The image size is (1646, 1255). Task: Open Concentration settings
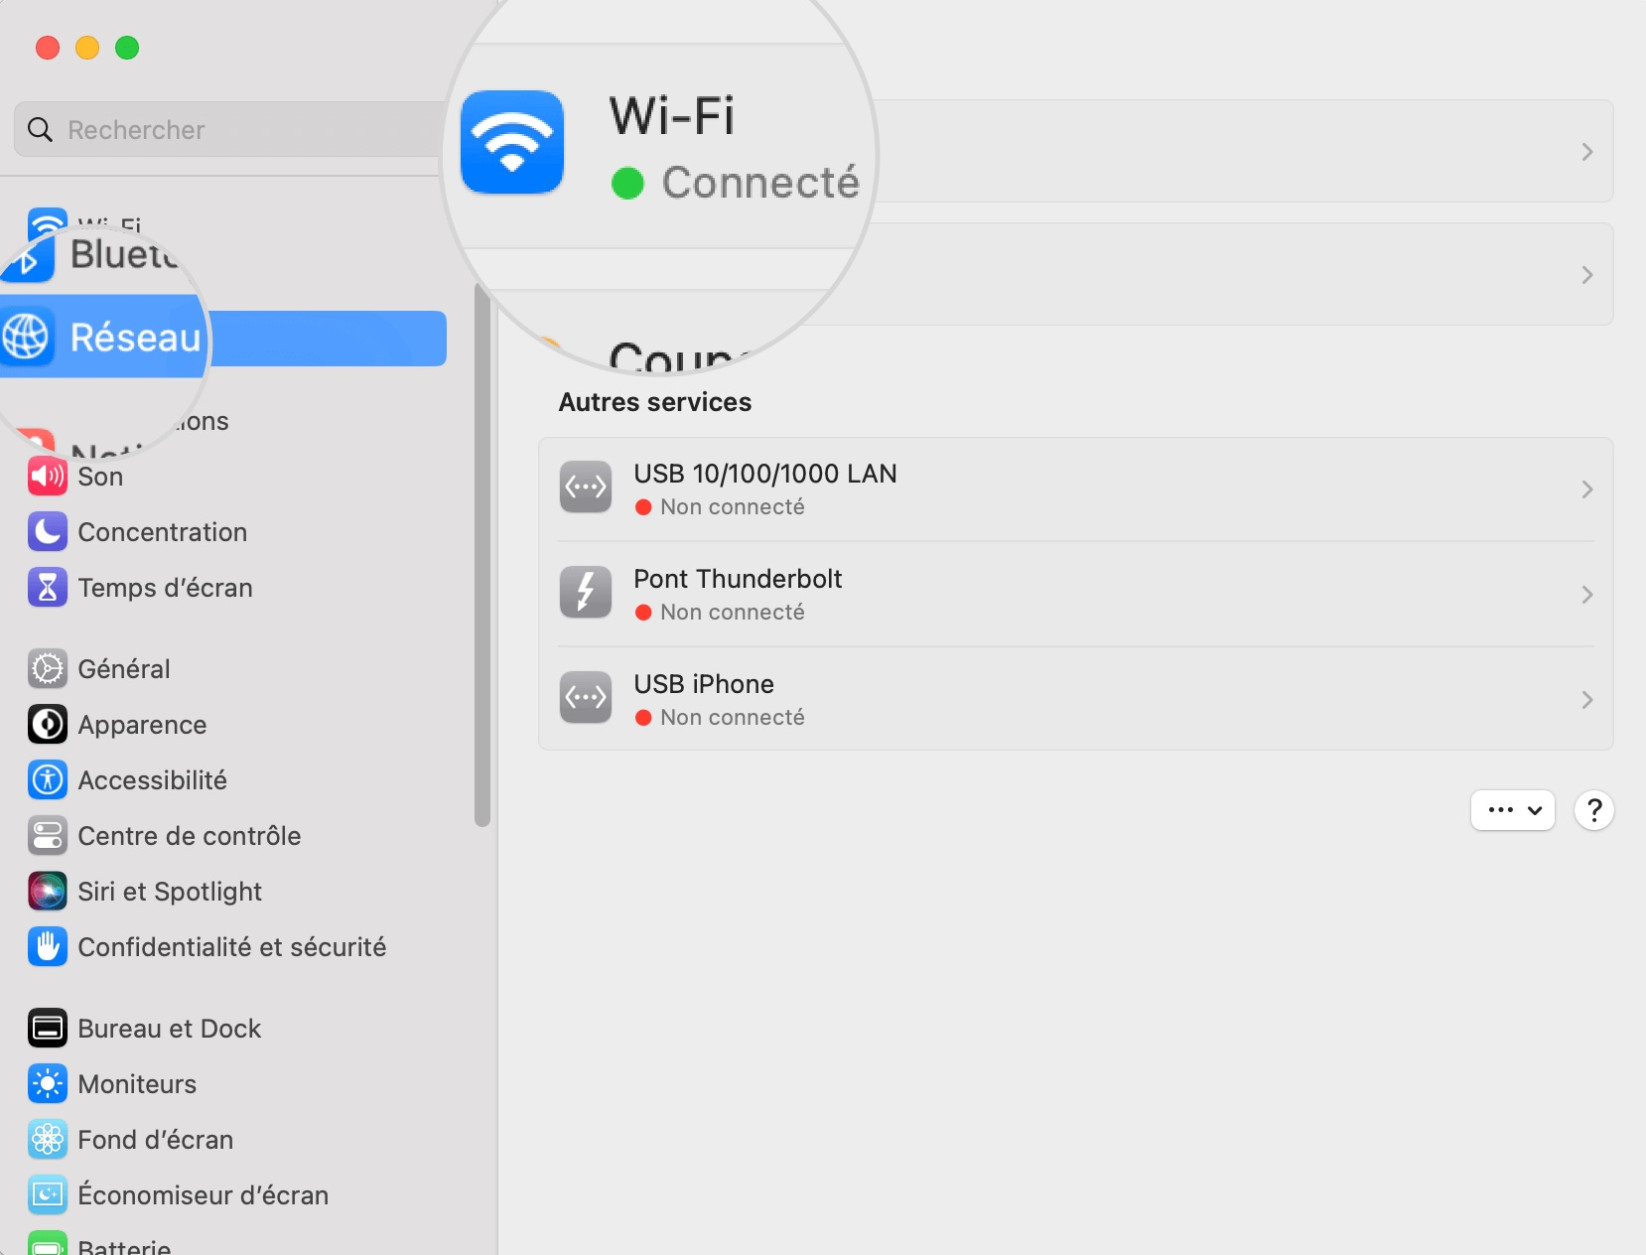click(x=238, y=532)
